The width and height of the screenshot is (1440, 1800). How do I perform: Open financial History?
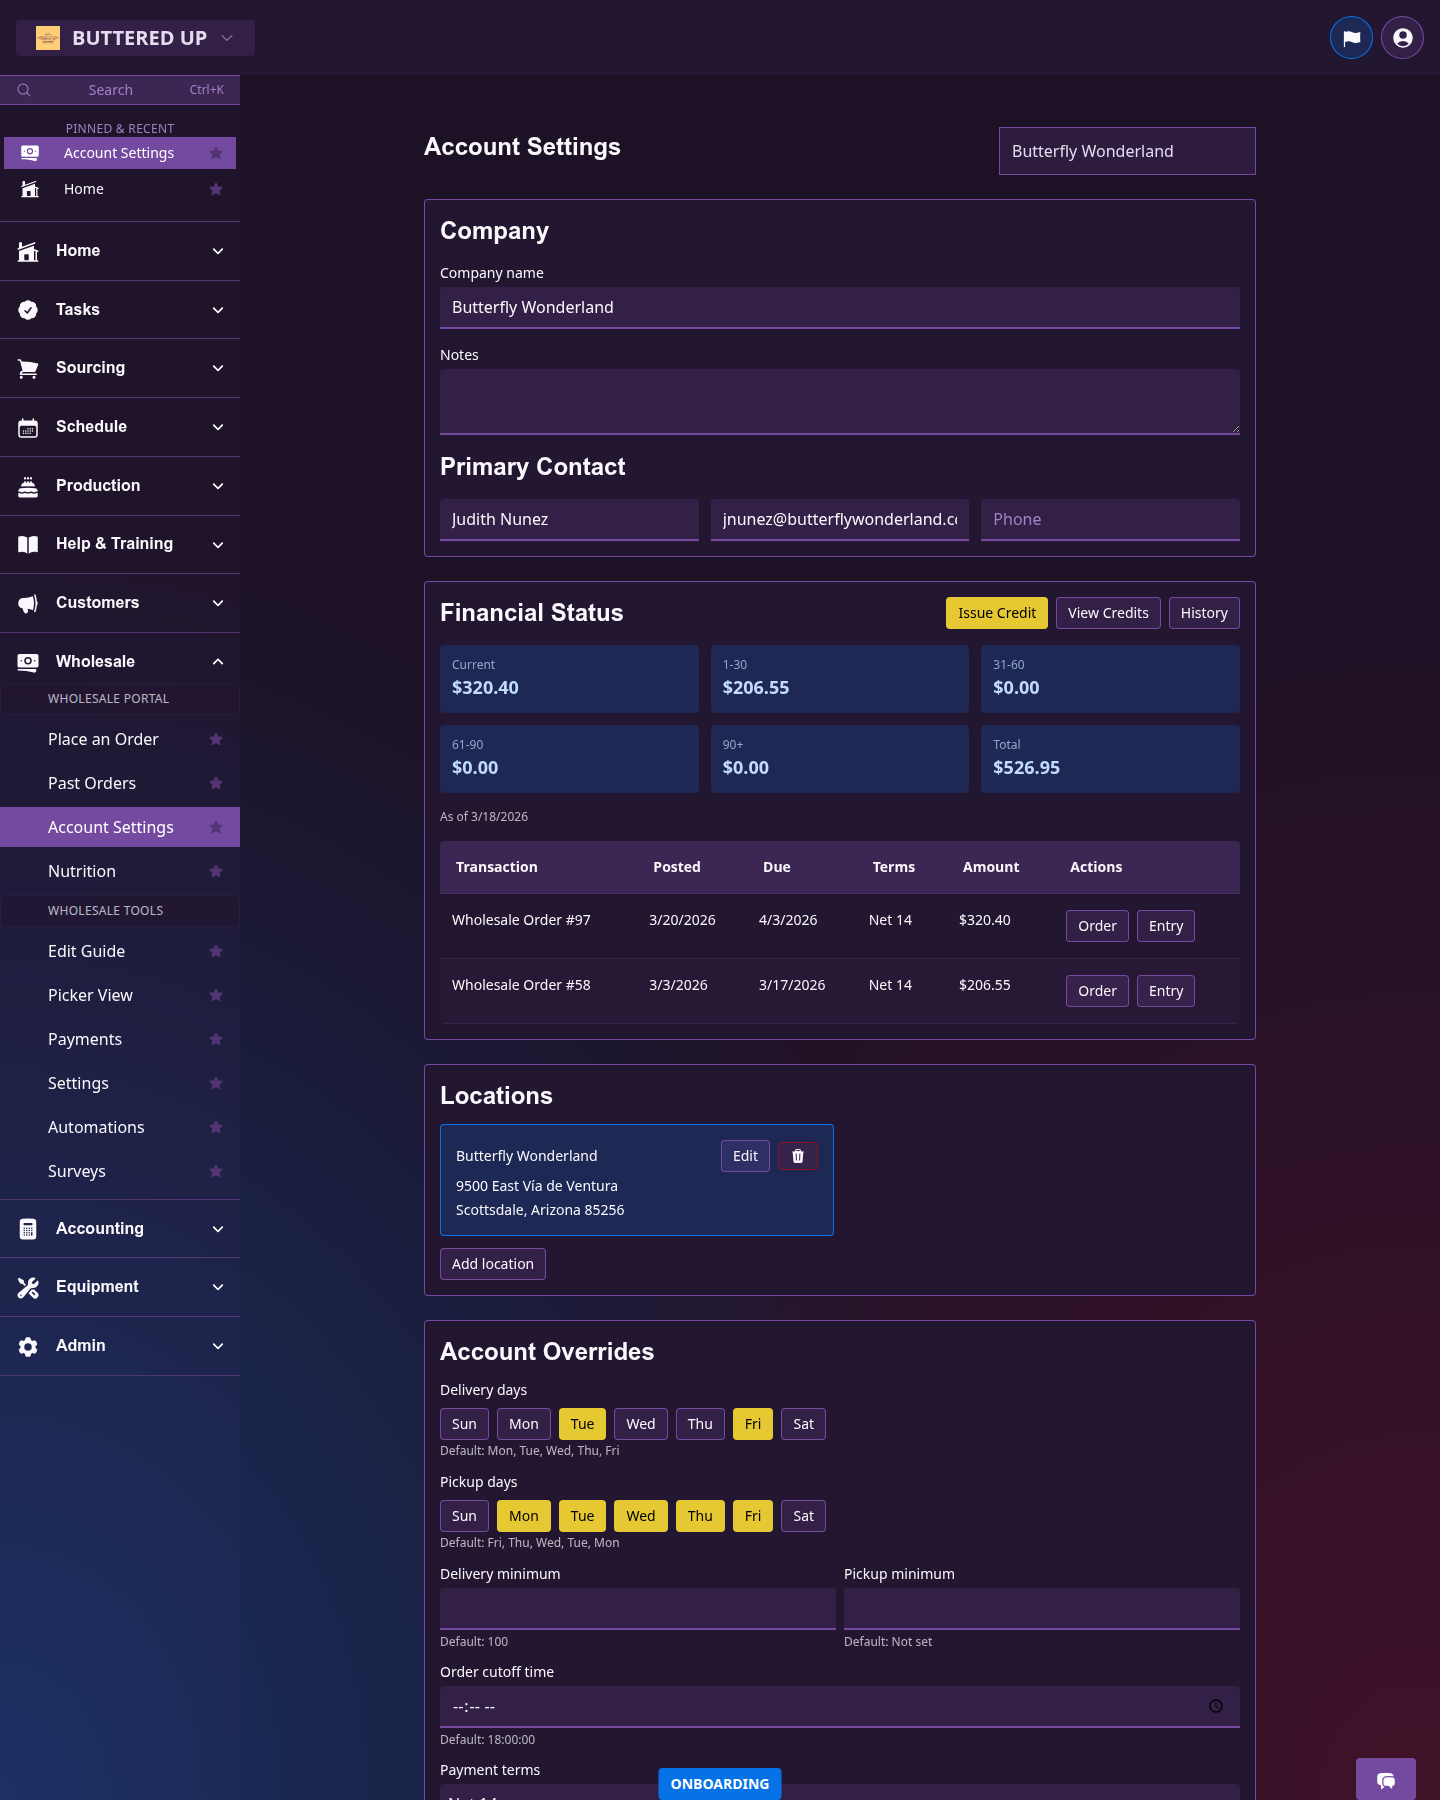coord(1204,613)
